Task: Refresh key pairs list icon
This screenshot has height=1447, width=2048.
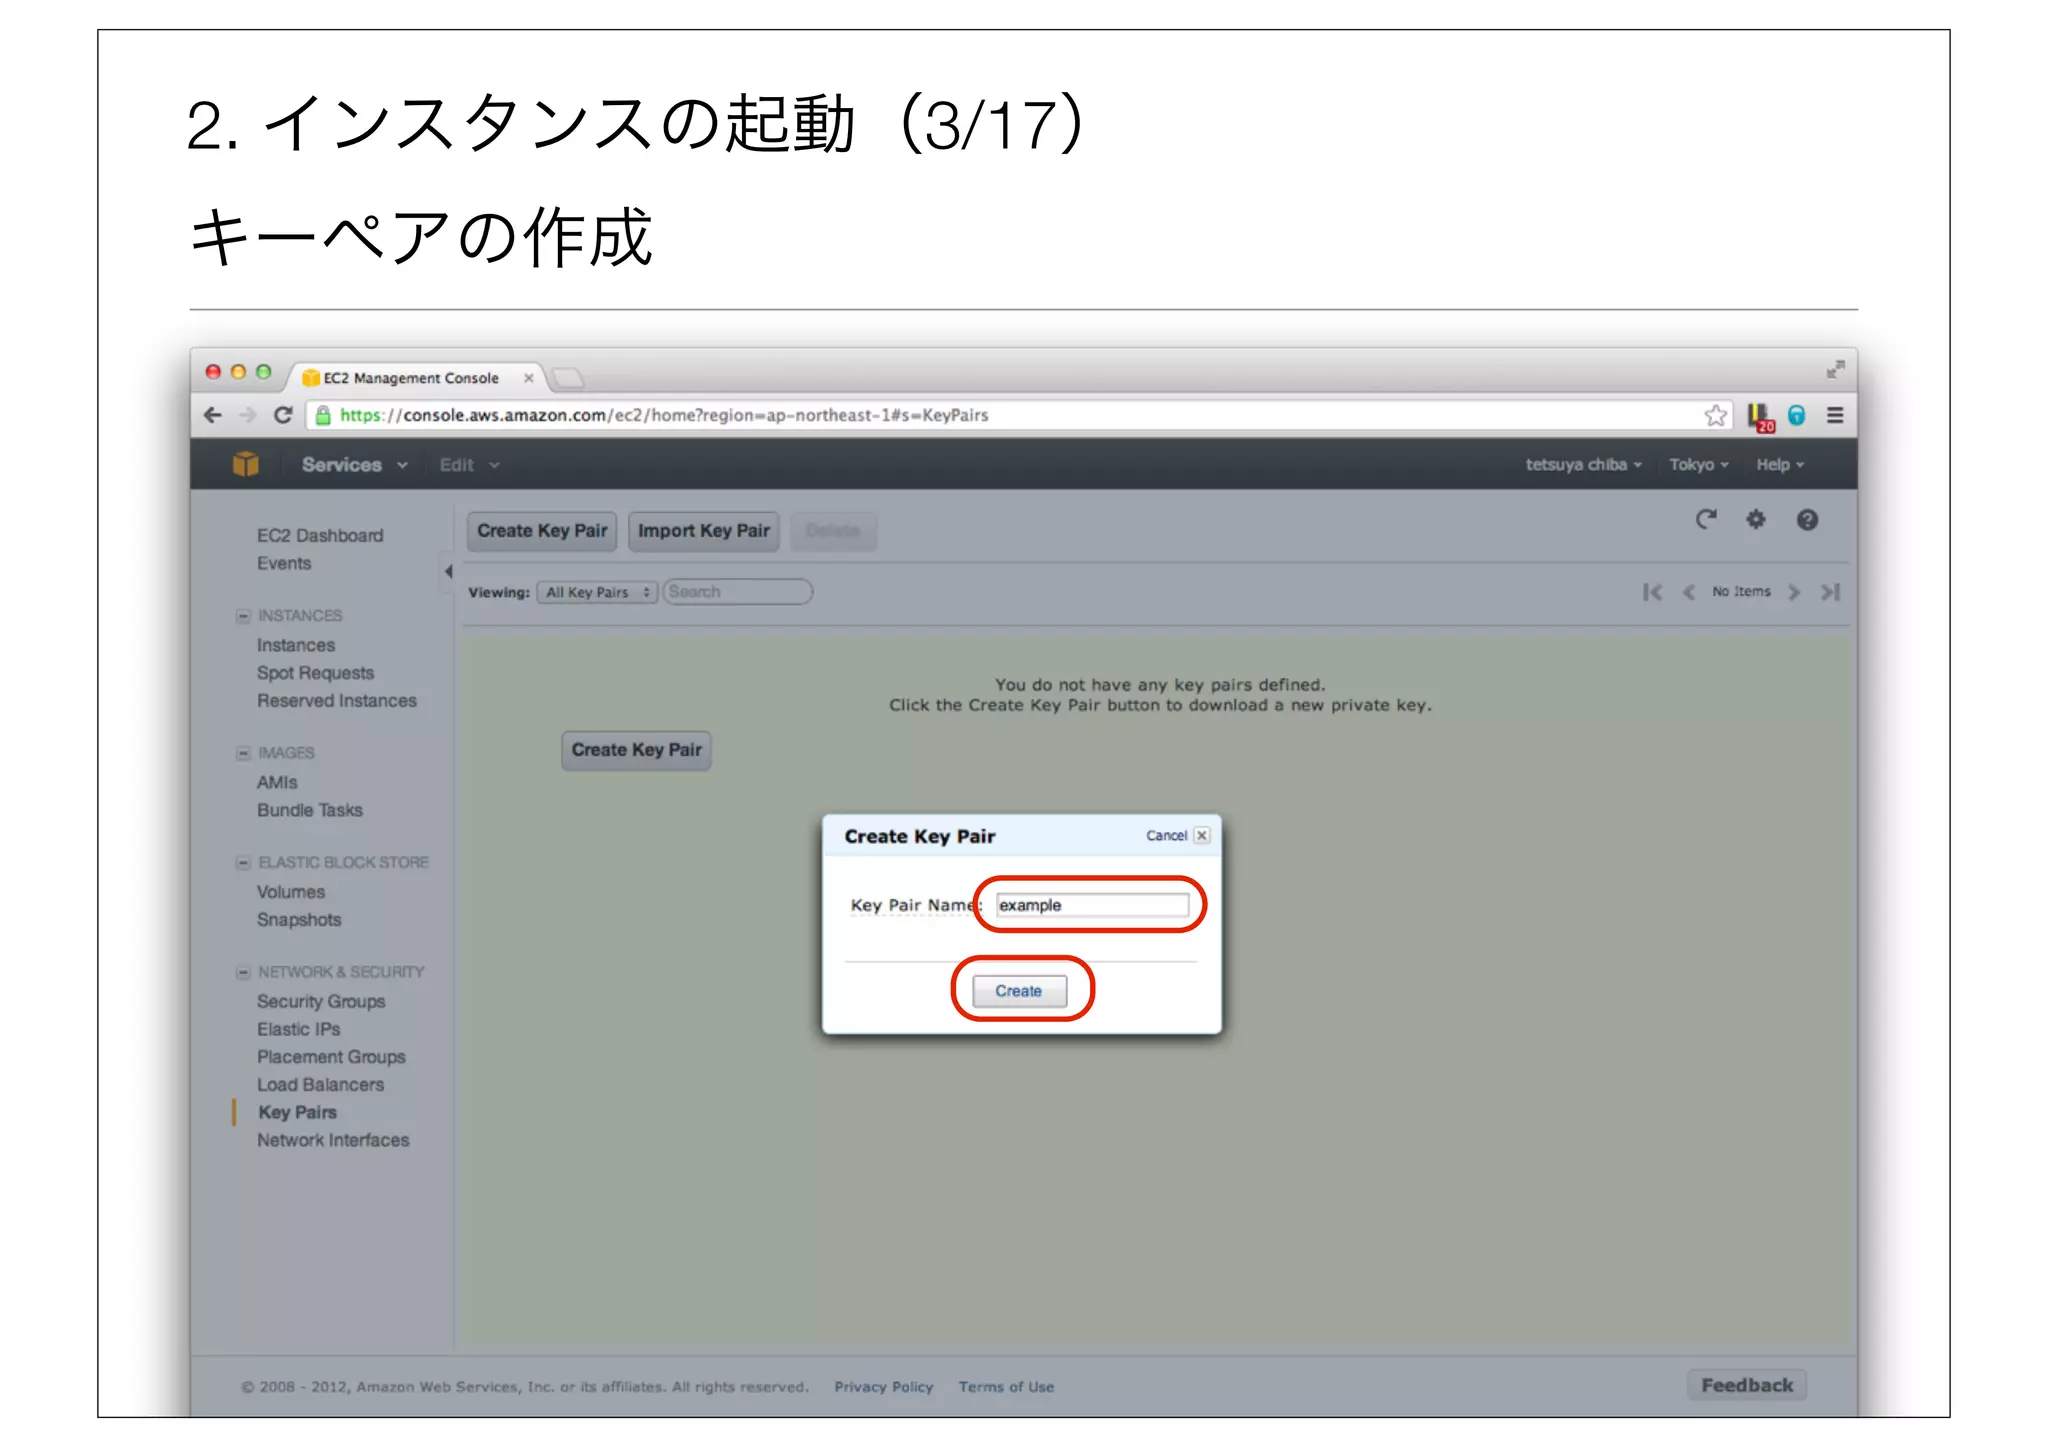Action: 1706,519
